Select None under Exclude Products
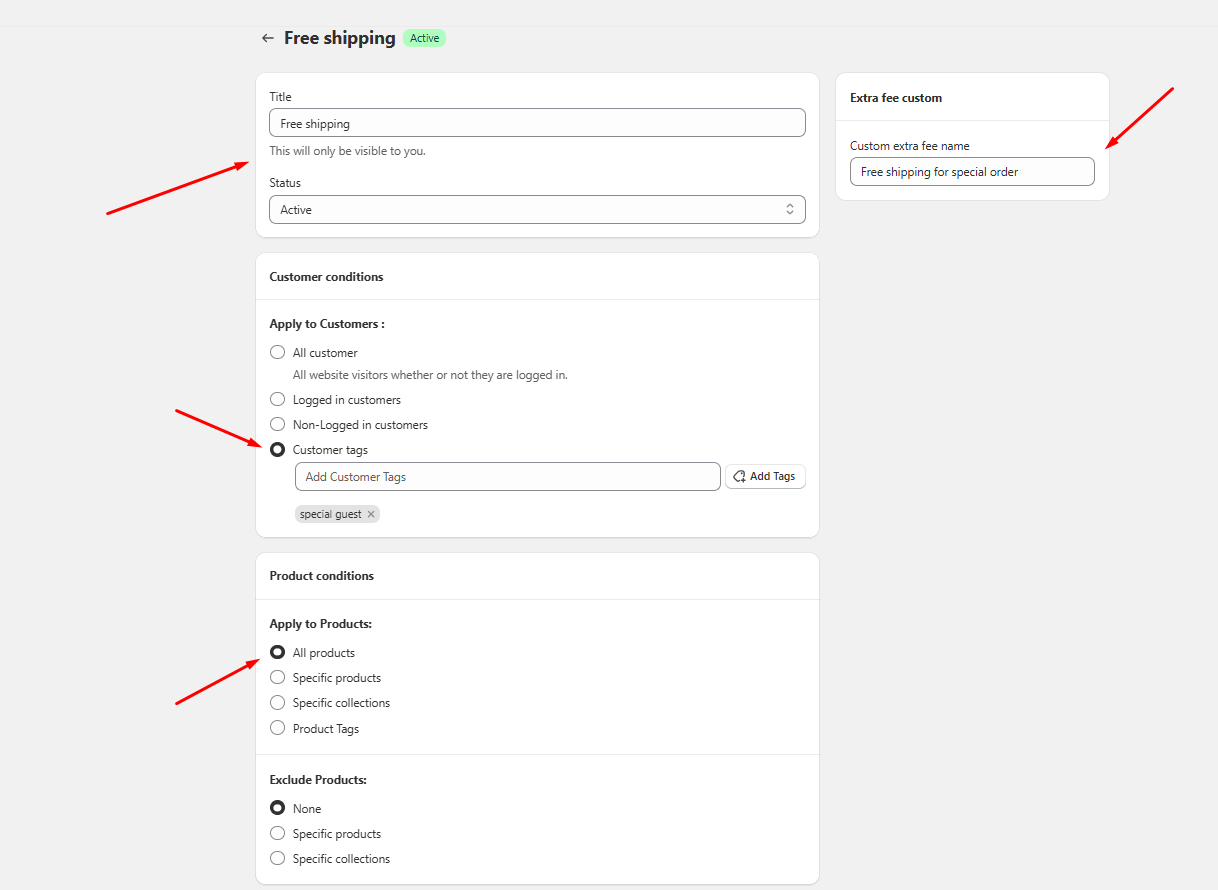Screen dimensions: 1218x890 (x=278, y=809)
